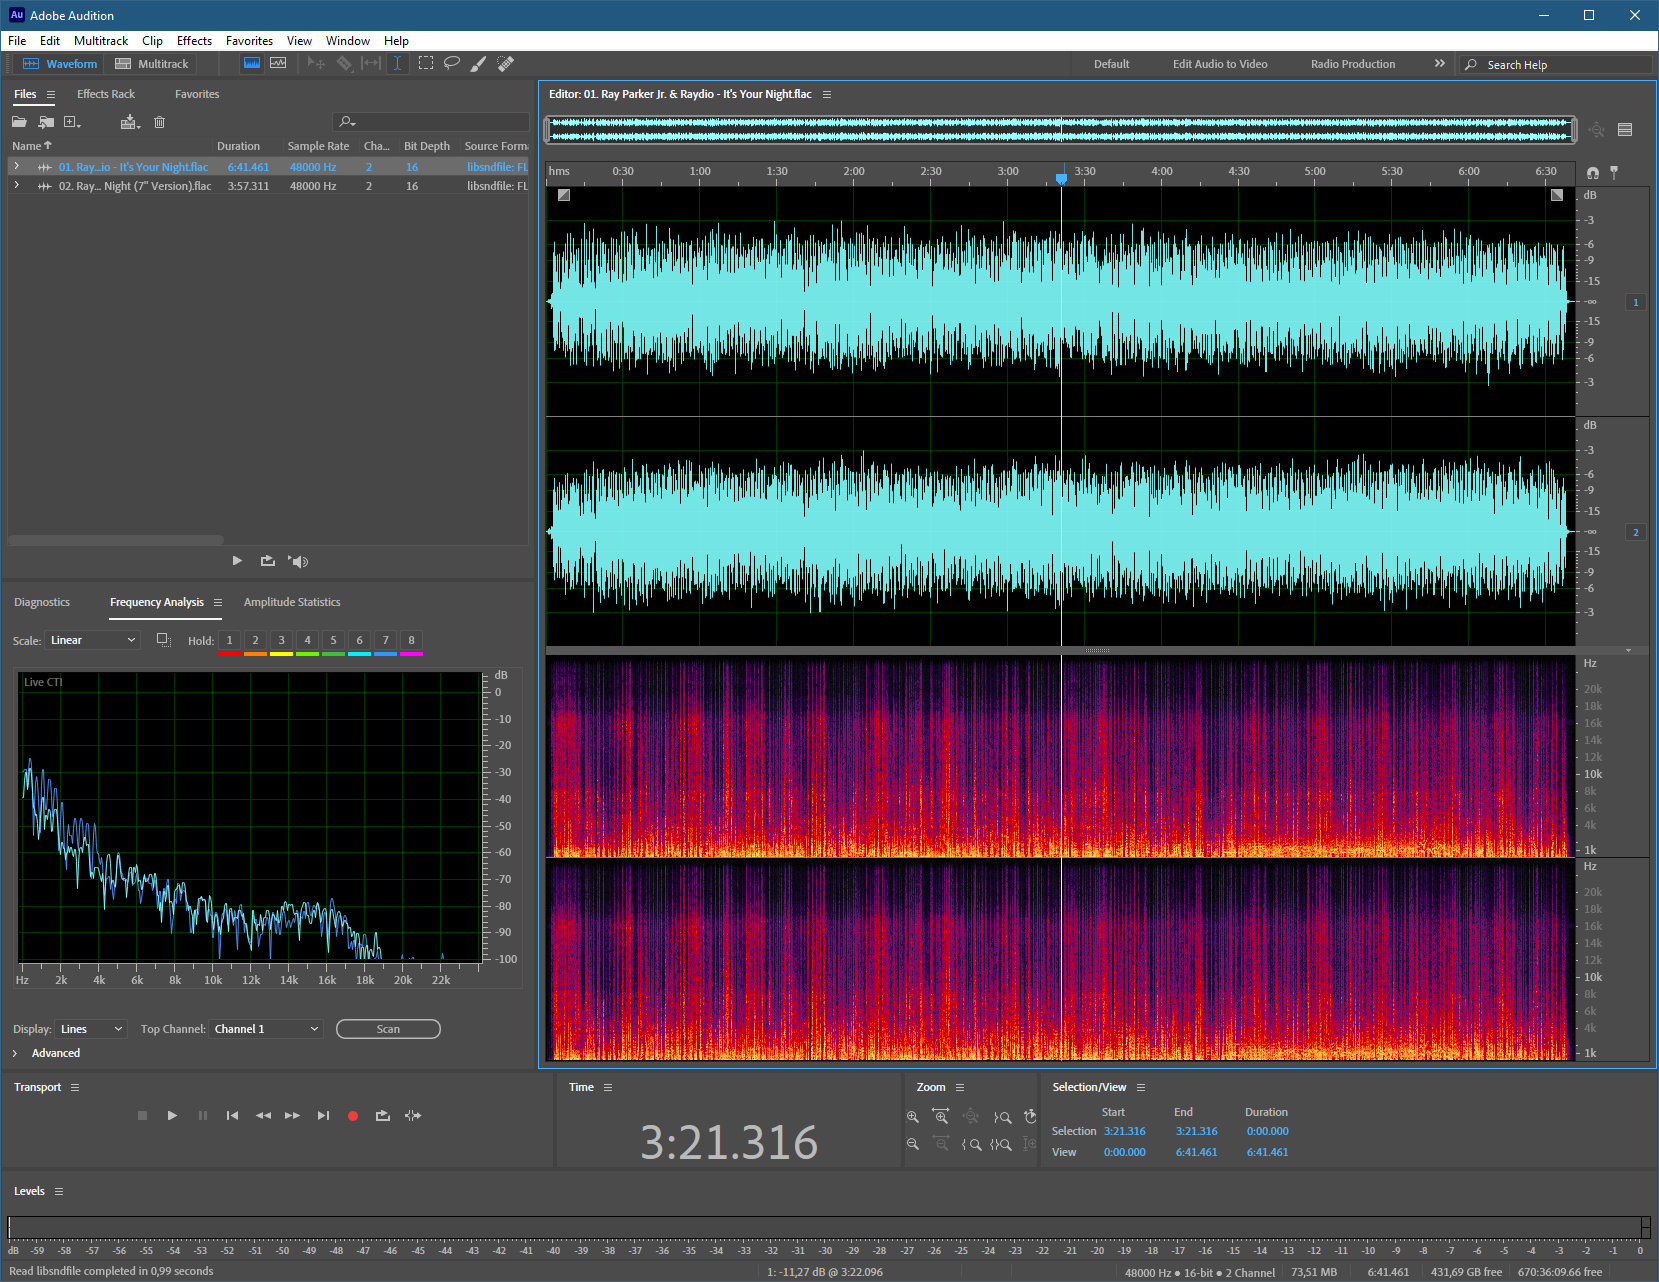Click the Open File folder icon
This screenshot has height=1282, width=1659.
coord(19,122)
